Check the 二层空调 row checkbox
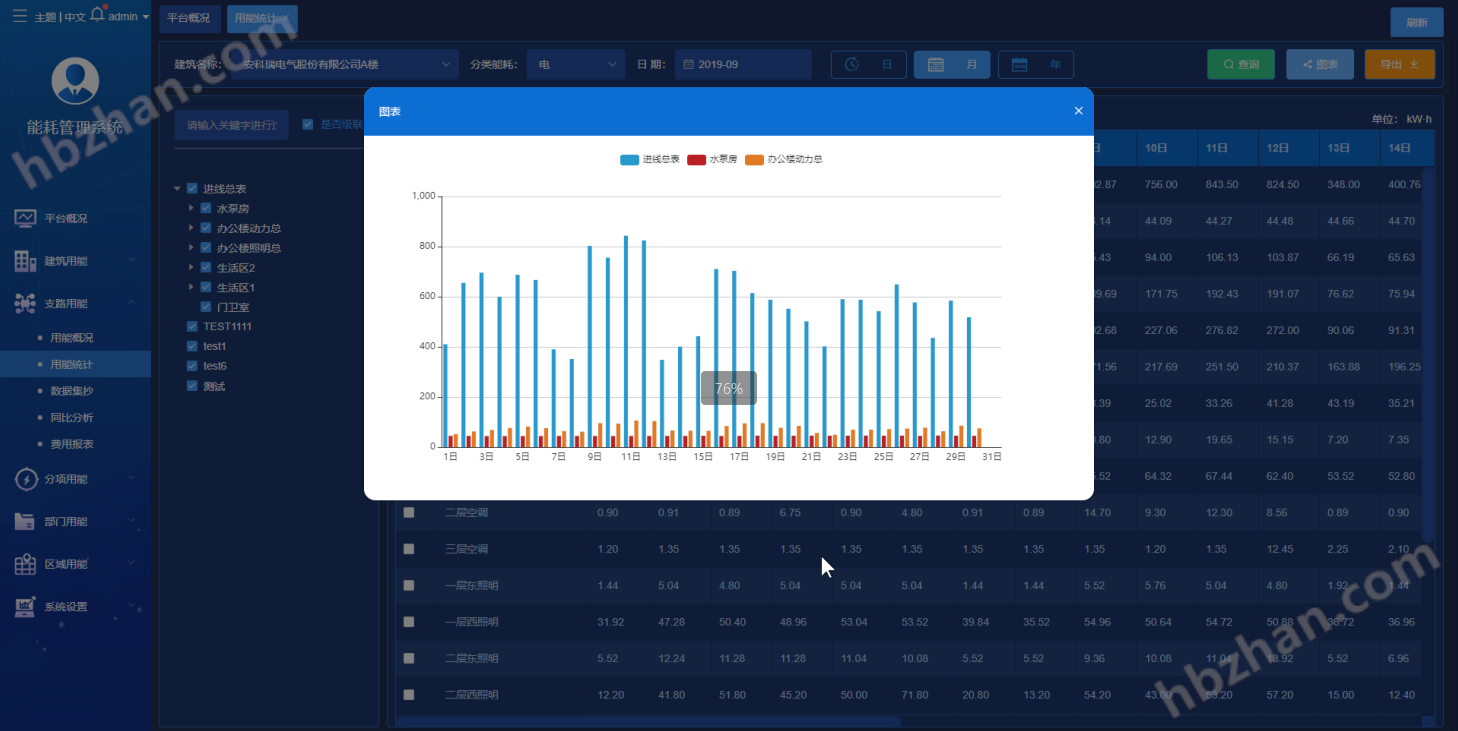This screenshot has height=731, width=1458. coord(408,513)
